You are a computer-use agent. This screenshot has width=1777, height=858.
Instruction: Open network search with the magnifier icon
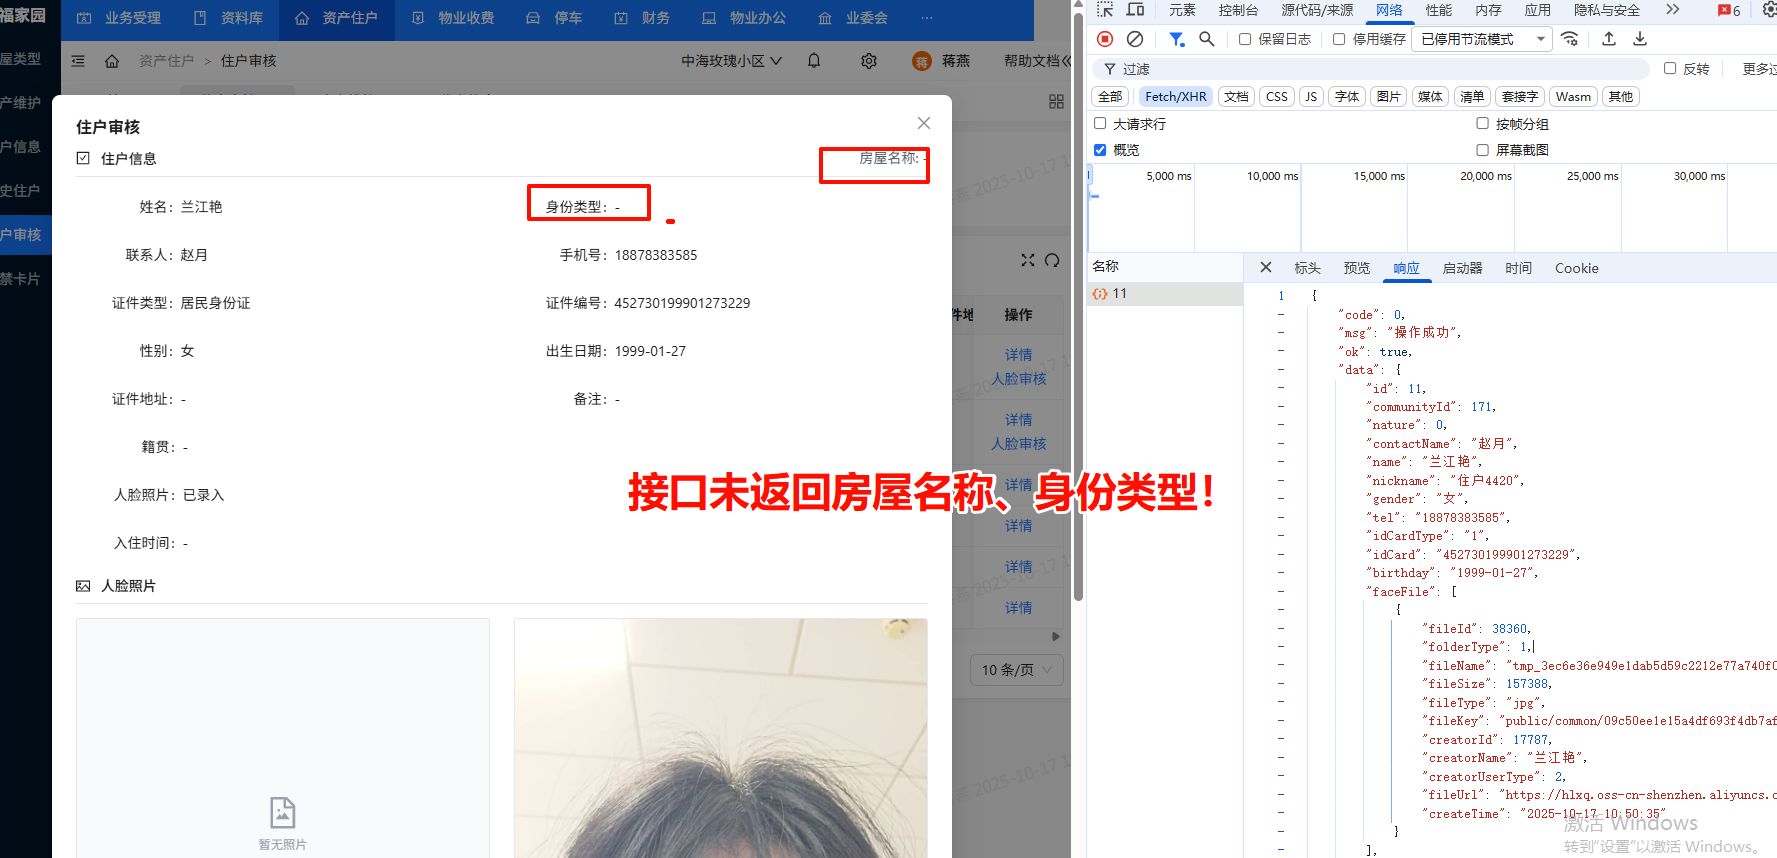(x=1207, y=39)
